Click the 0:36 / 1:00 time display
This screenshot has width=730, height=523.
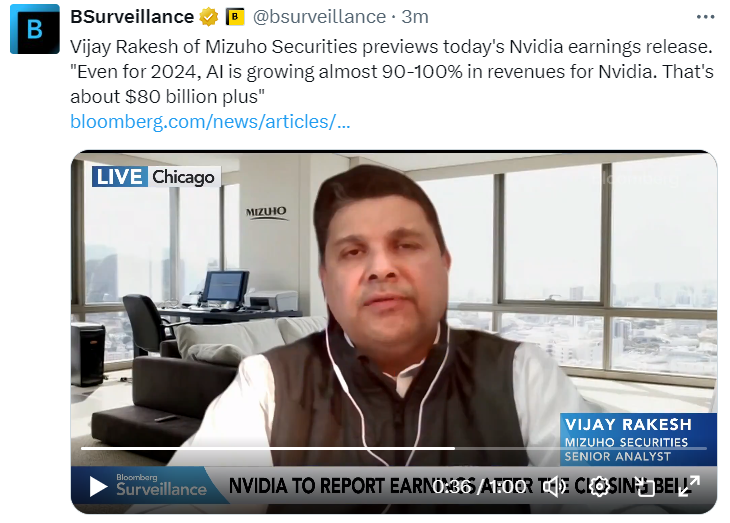point(479,487)
